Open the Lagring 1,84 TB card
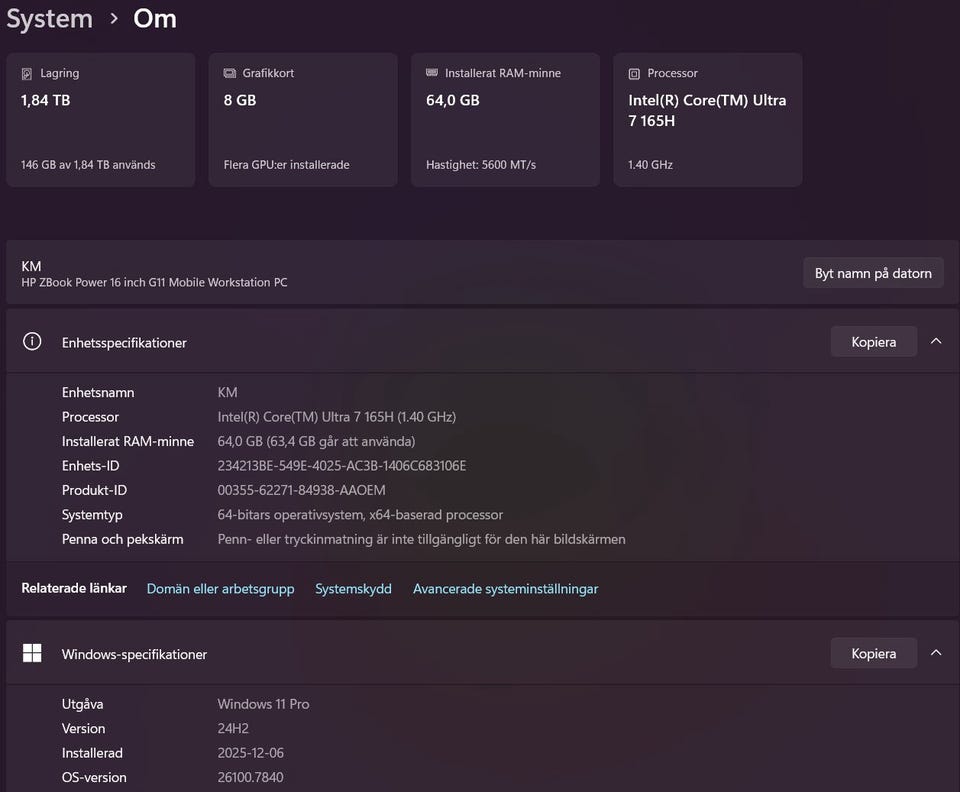This screenshot has height=792, width=960. point(100,120)
